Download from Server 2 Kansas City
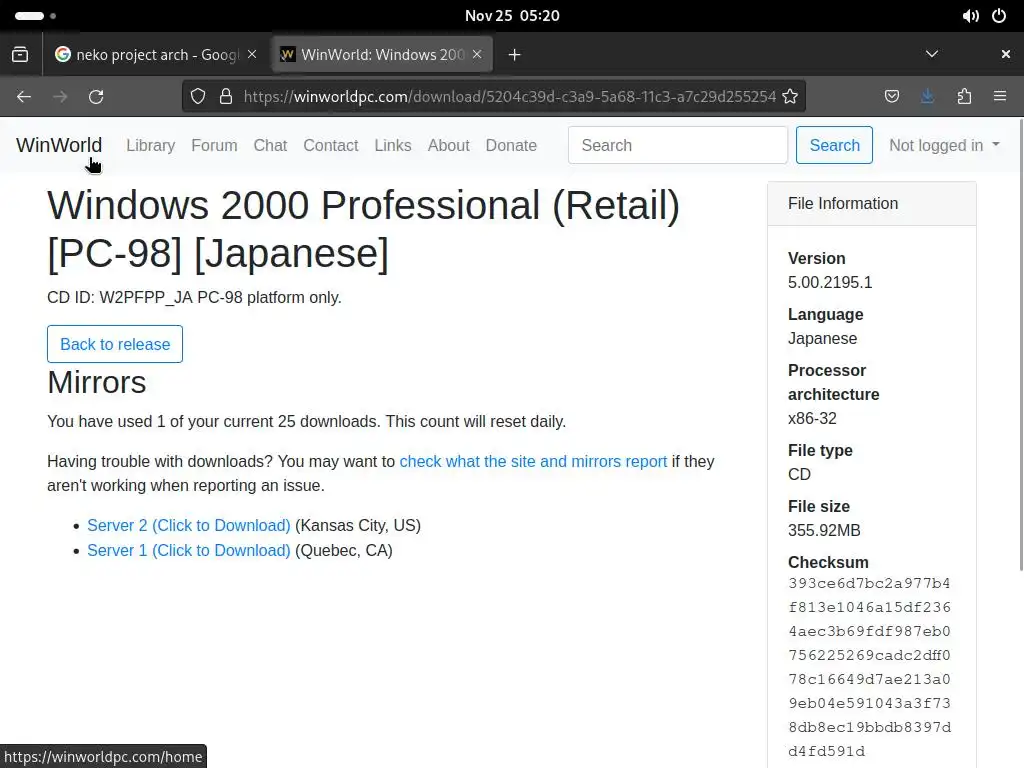Viewport: 1024px width, 768px height. tap(189, 526)
